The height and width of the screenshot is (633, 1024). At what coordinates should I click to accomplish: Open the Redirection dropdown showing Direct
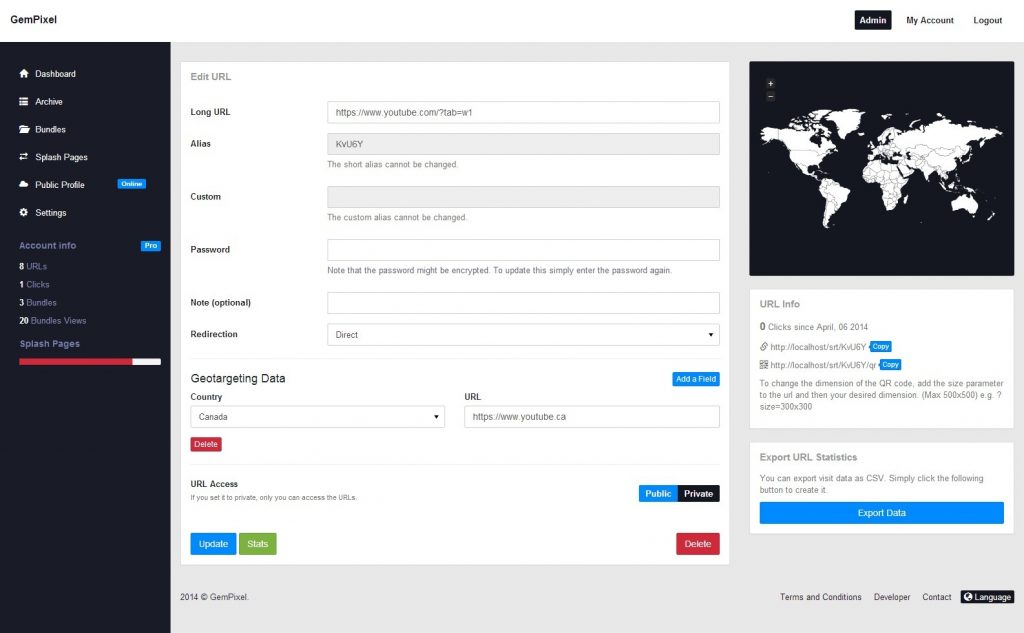522,333
